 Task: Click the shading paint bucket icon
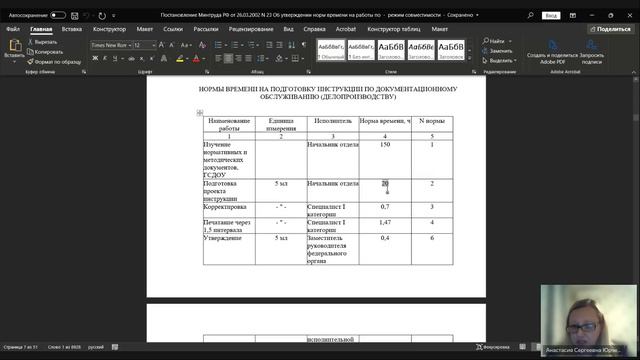tap(279, 59)
